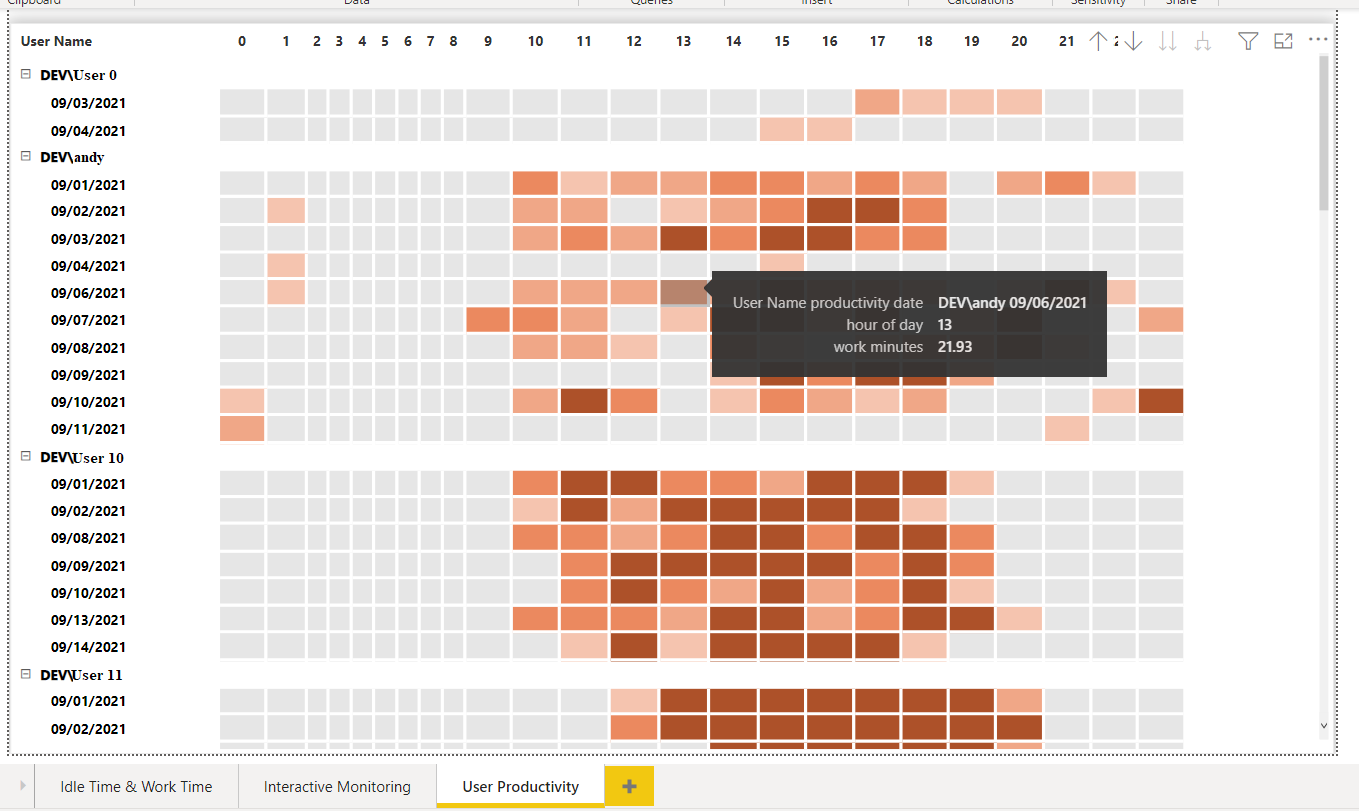Viewport: 1359px width, 811px height.
Task: Switch to Idle Time & Work Time tab
Action: [x=136, y=787]
